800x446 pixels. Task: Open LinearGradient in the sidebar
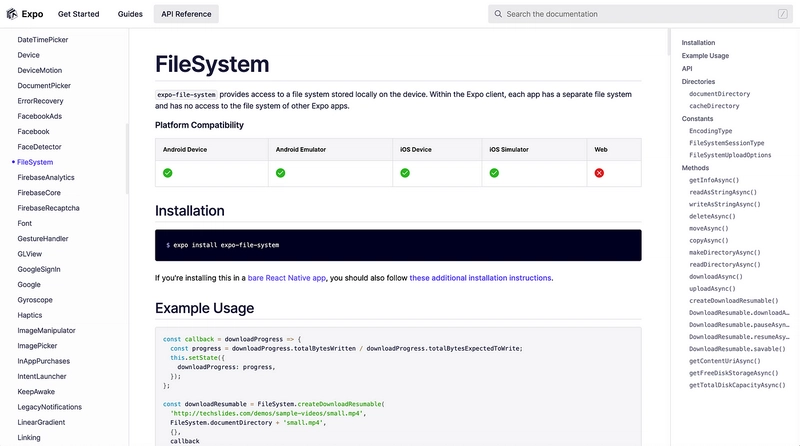tap(41, 423)
